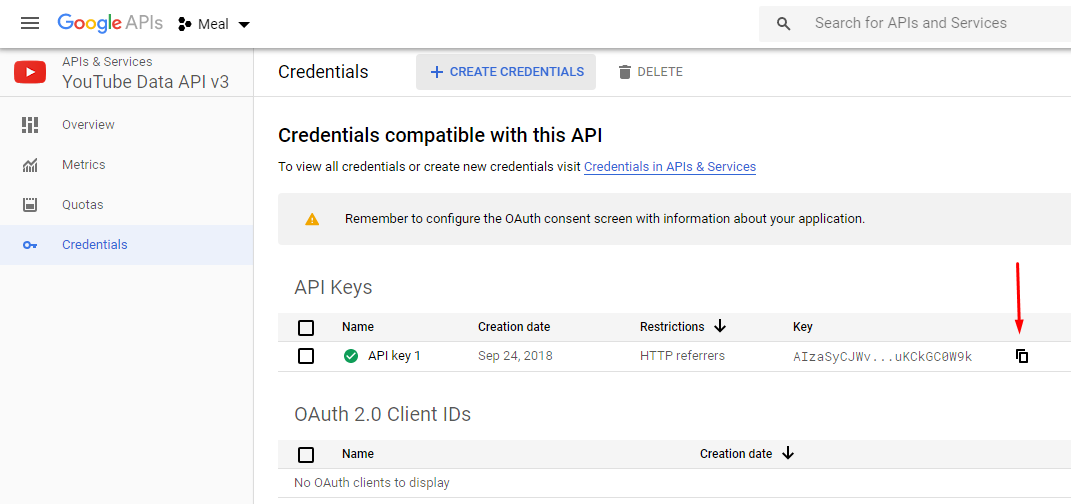Viewport: 1071px width, 504px height.
Task: Click the Sep 24, 2018 creation date
Action: [515, 356]
